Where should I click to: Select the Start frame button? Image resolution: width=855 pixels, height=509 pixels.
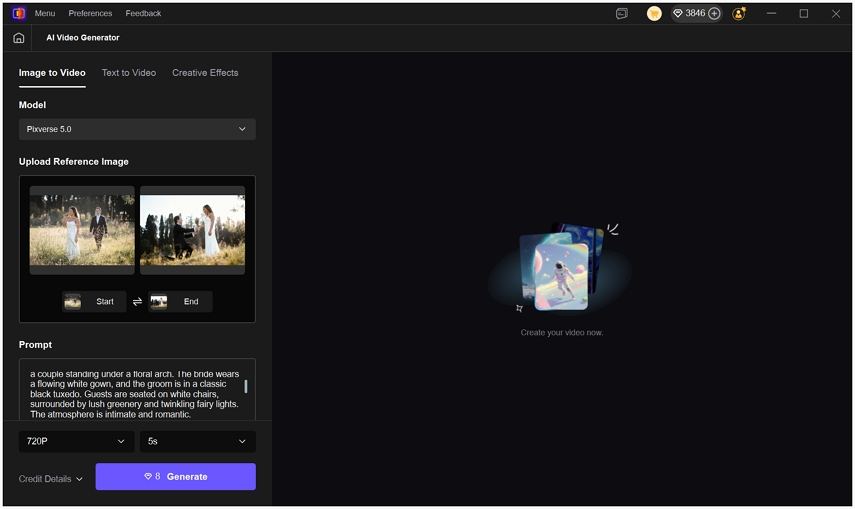pos(94,301)
